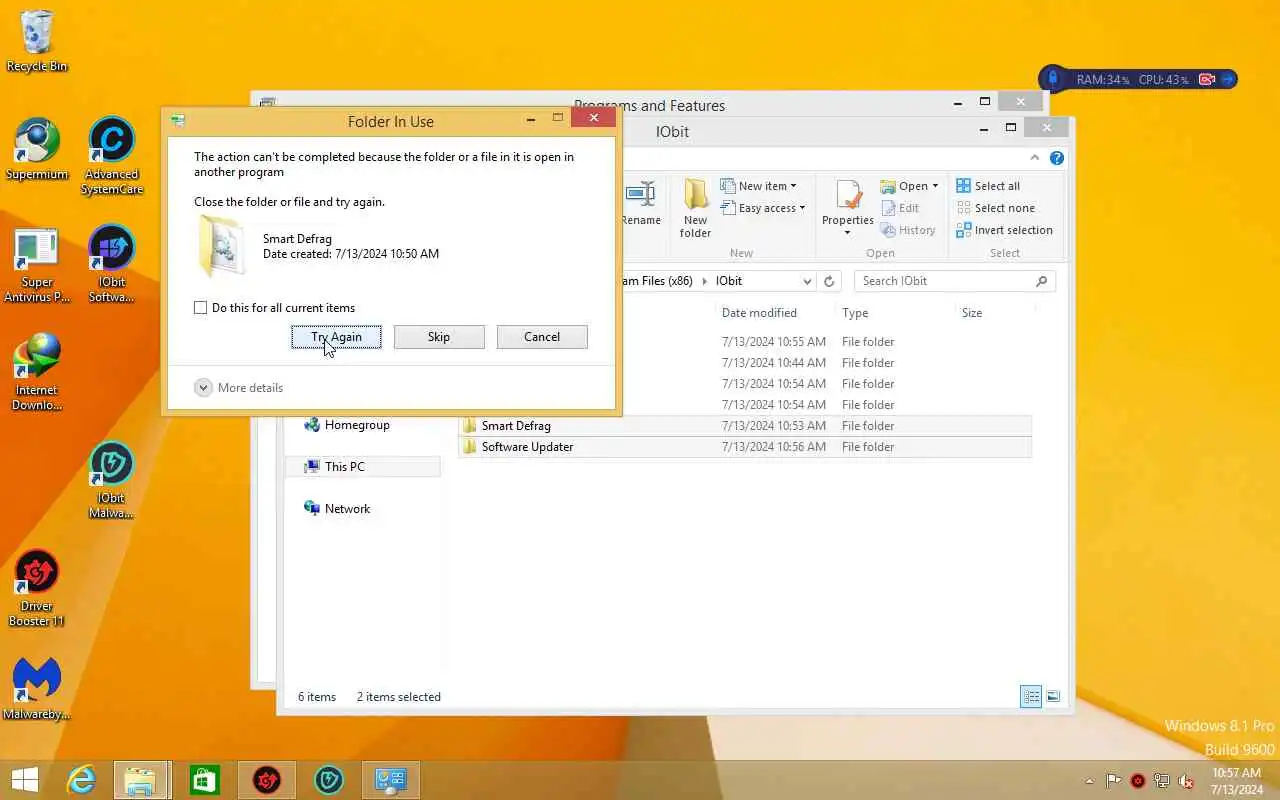Image resolution: width=1280 pixels, height=800 pixels.
Task: Open IObit Malware Fighter desktop shortcut
Action: tap(112, 481)
